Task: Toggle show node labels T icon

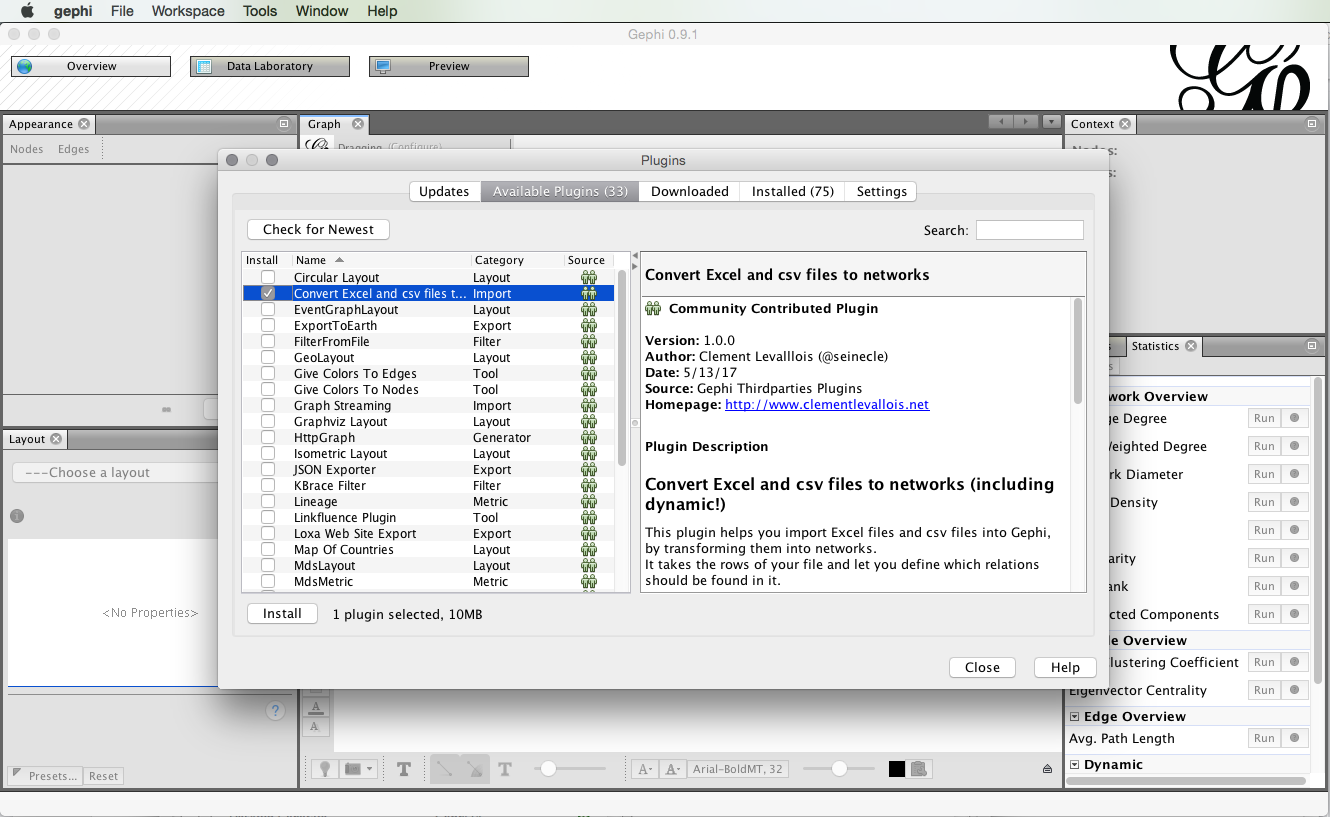Action: click(x=404, y=769)
